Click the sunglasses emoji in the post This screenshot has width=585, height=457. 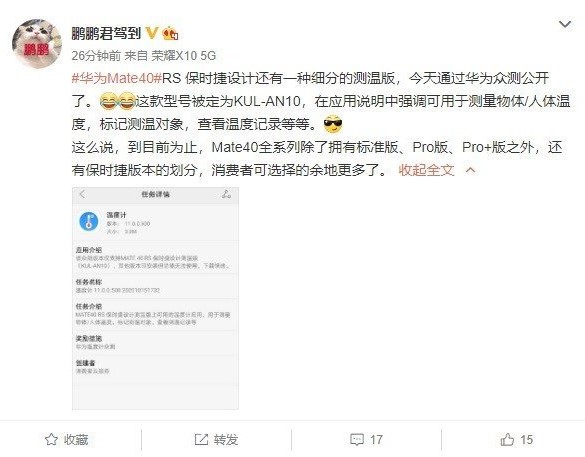point(333,124)
